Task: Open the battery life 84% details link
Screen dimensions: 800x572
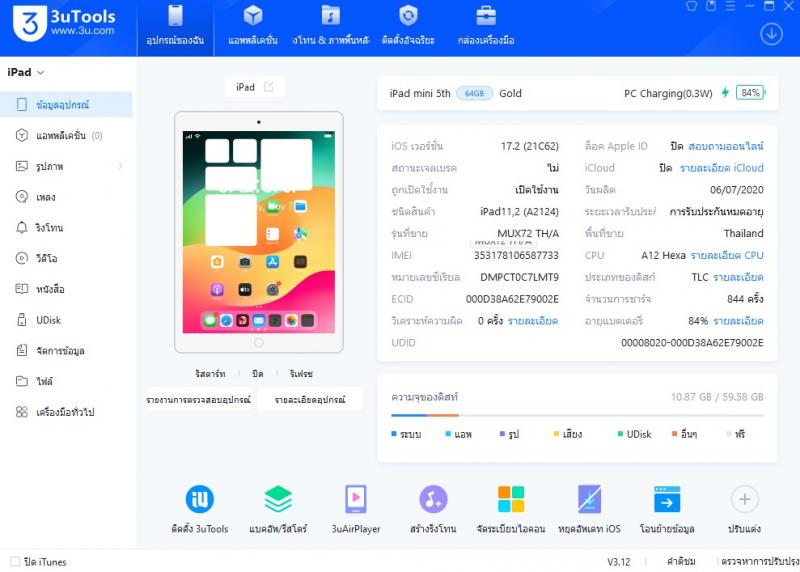Action: [738, 321]
